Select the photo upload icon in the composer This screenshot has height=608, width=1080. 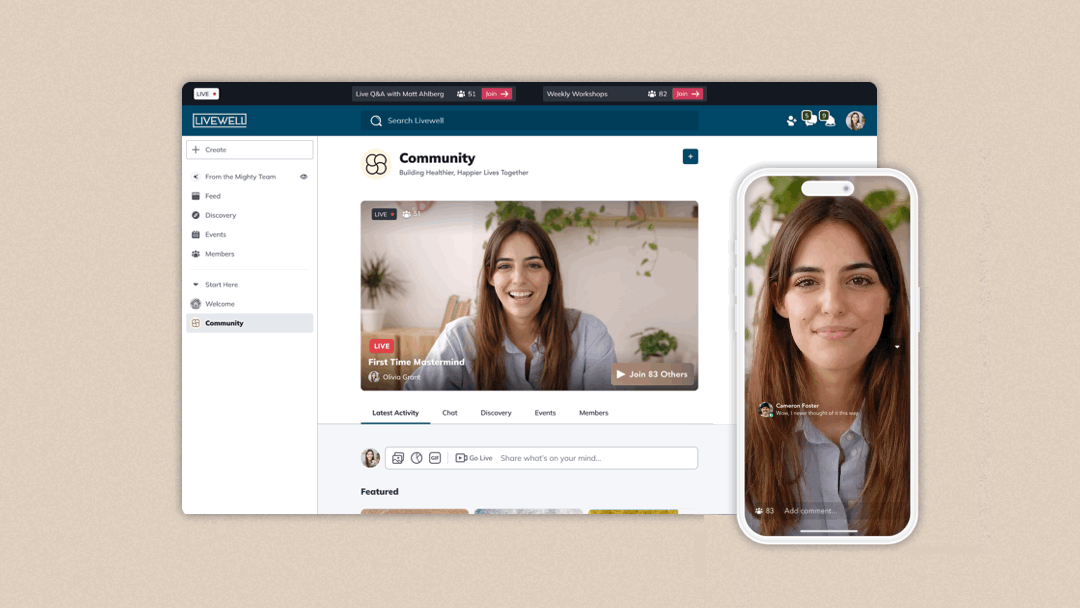click(x=397, y=458)
